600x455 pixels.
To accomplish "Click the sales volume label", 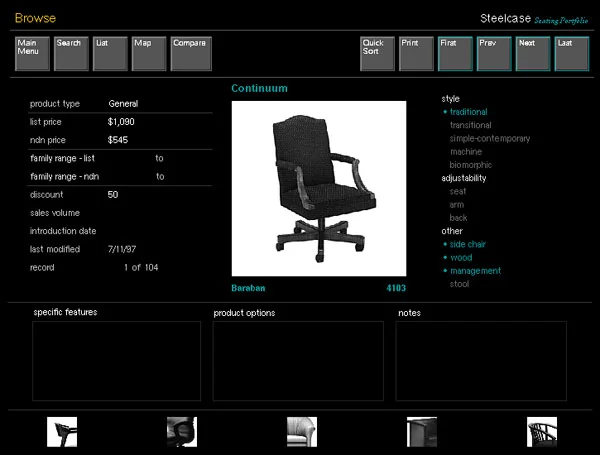I will (55, 213).
